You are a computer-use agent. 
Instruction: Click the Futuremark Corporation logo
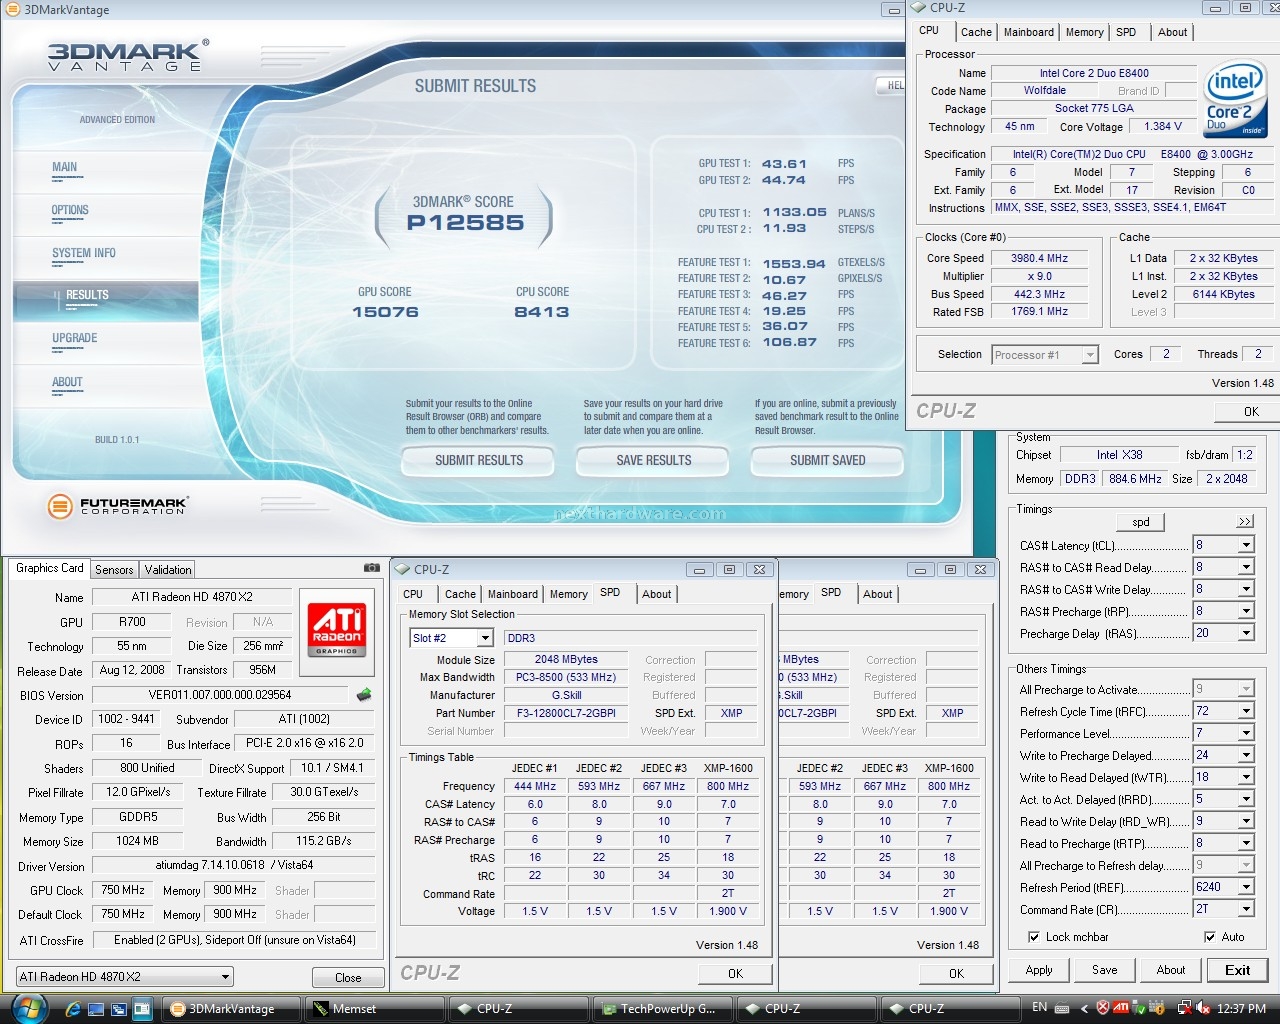point(116,506)
